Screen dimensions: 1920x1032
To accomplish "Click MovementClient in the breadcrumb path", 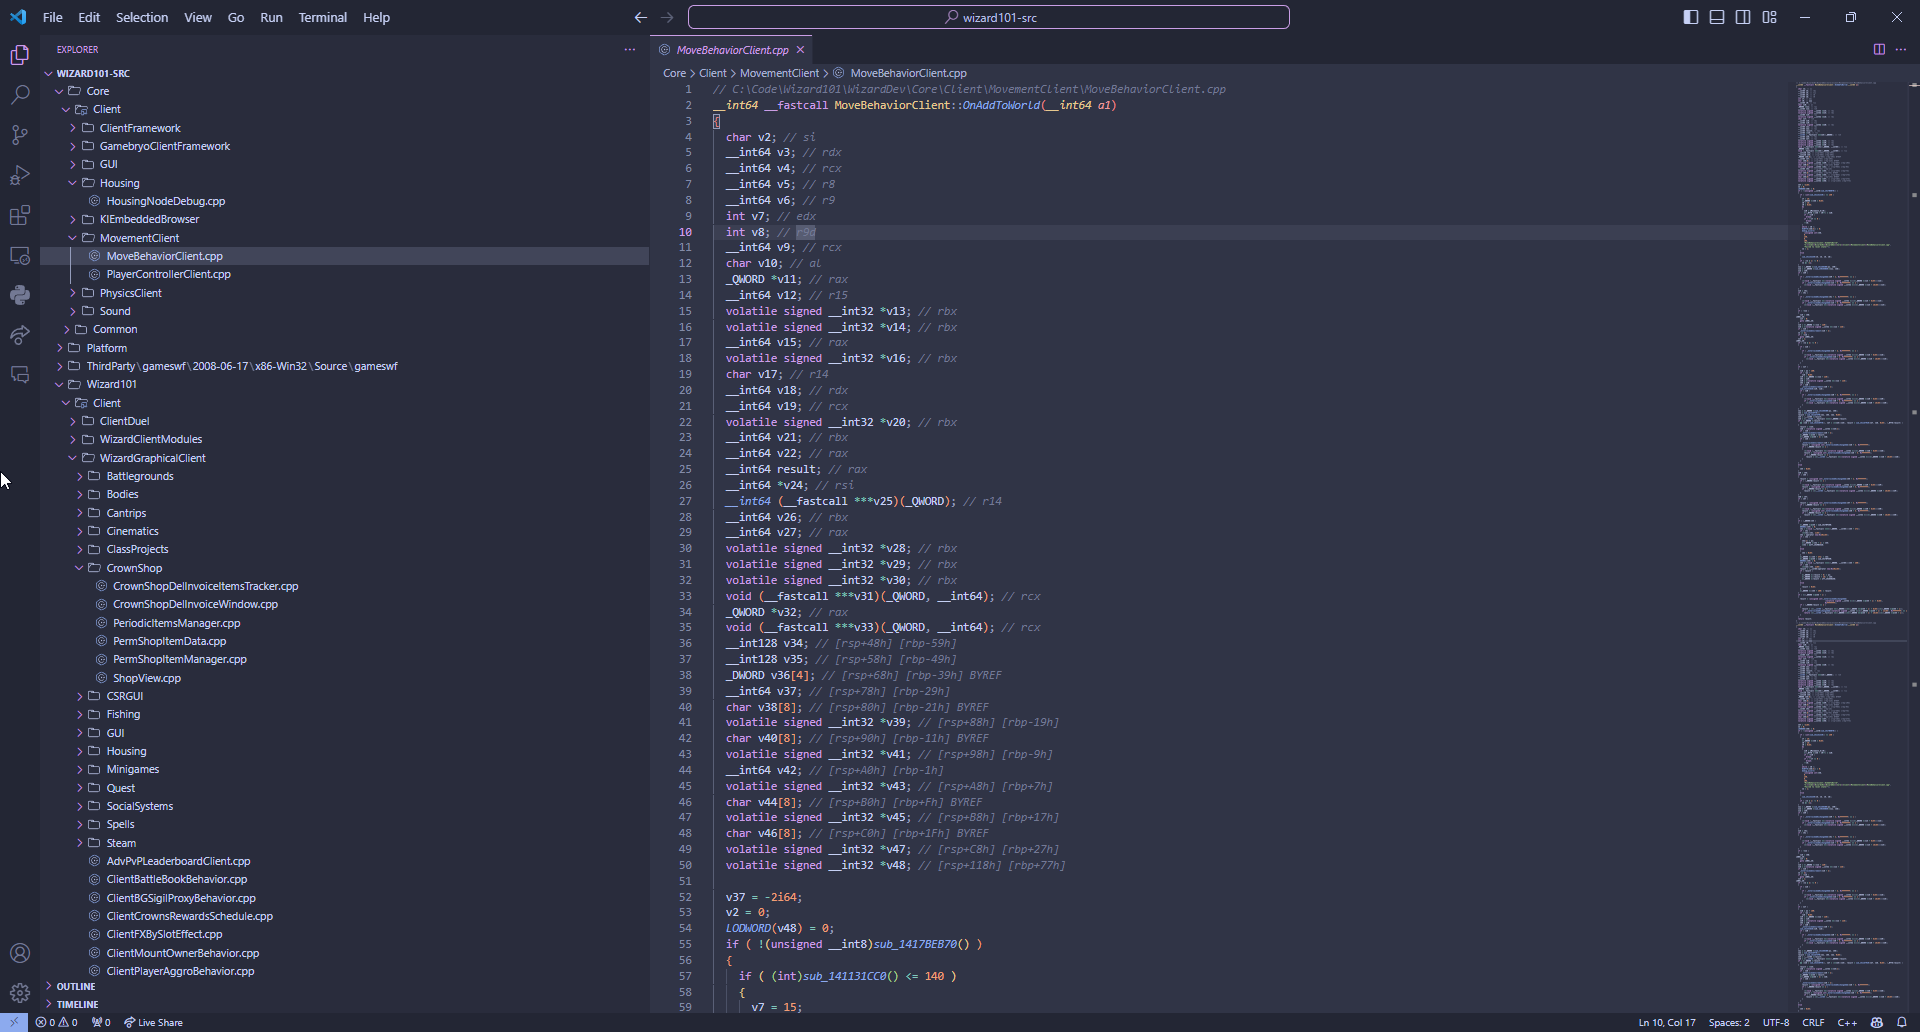I will click(779, 73).
